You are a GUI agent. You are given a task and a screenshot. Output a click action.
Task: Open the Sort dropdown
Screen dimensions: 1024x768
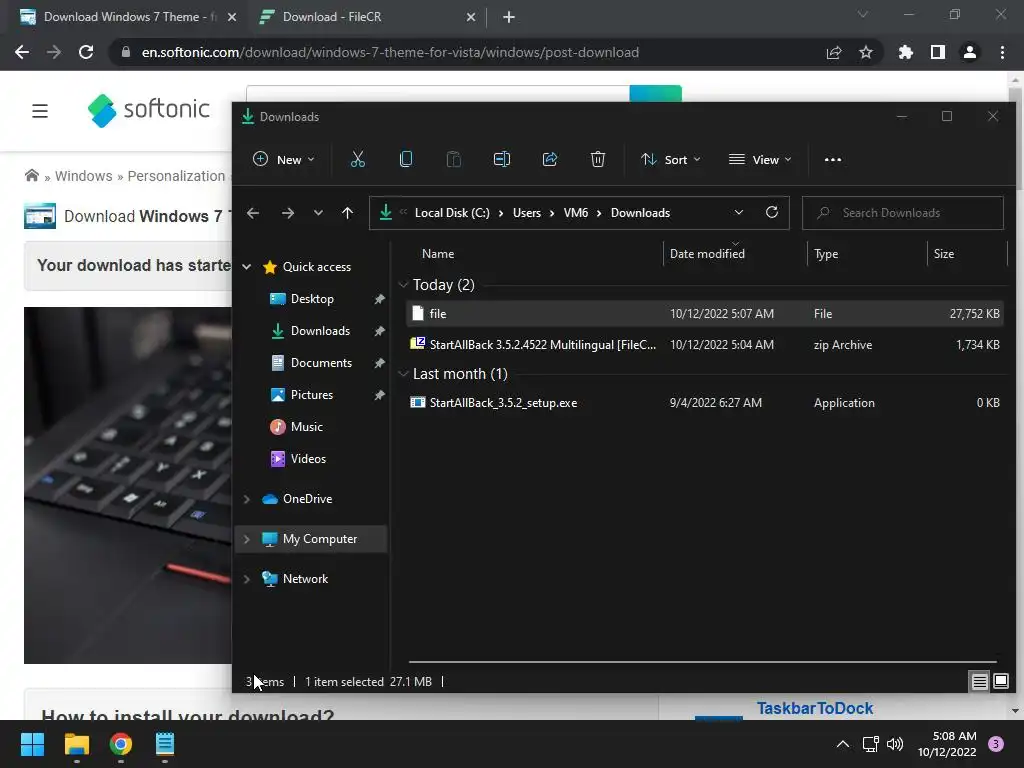pos(671,159)
